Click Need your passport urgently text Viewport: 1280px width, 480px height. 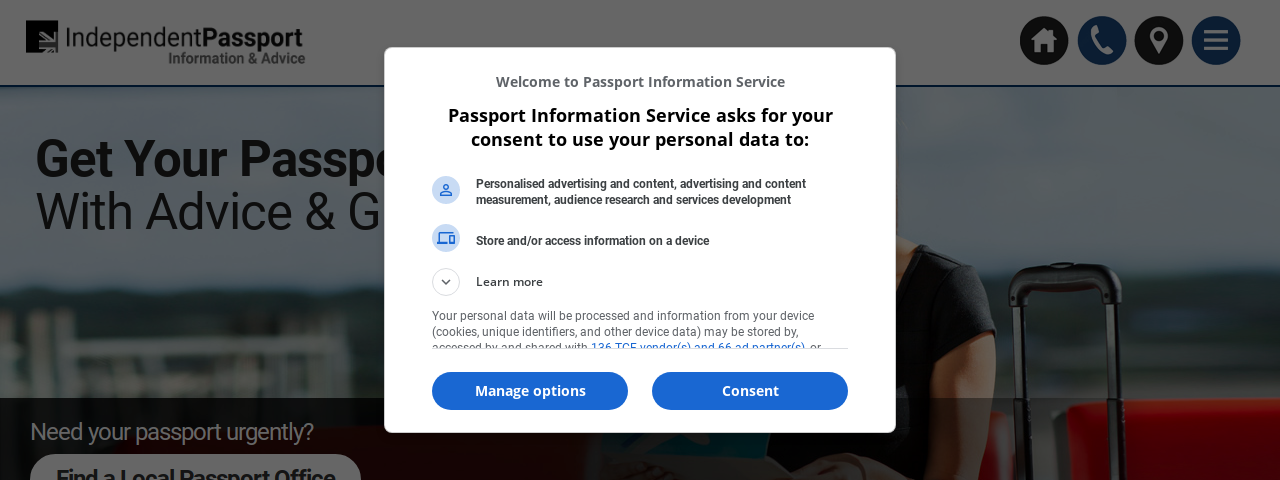(171, 432)
